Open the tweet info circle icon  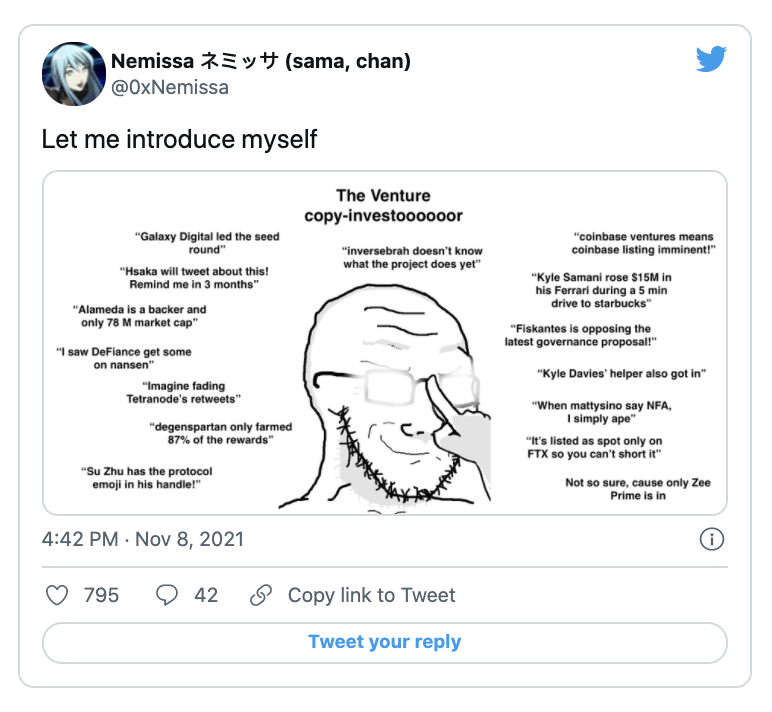click(711, 539)
